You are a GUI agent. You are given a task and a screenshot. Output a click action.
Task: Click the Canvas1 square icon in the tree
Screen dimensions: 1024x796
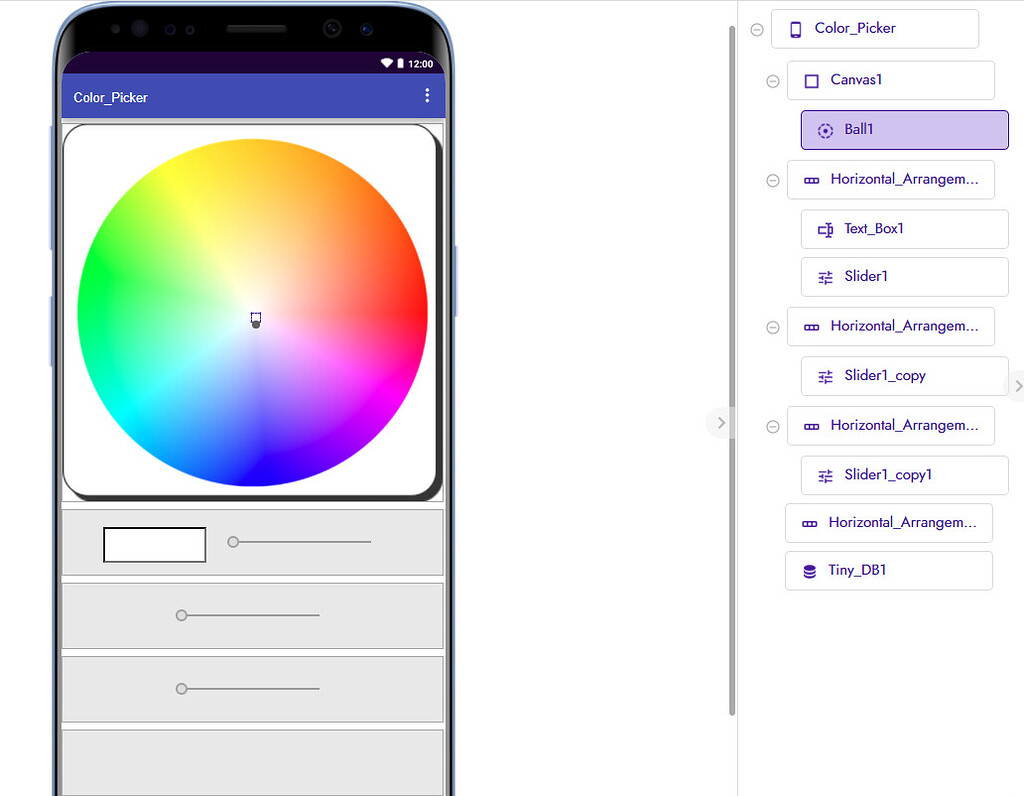click(x=811, y=81)
